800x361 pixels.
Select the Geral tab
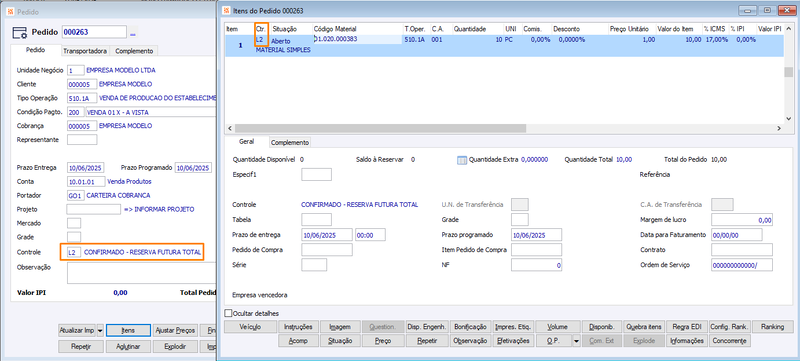pos(246,142)
